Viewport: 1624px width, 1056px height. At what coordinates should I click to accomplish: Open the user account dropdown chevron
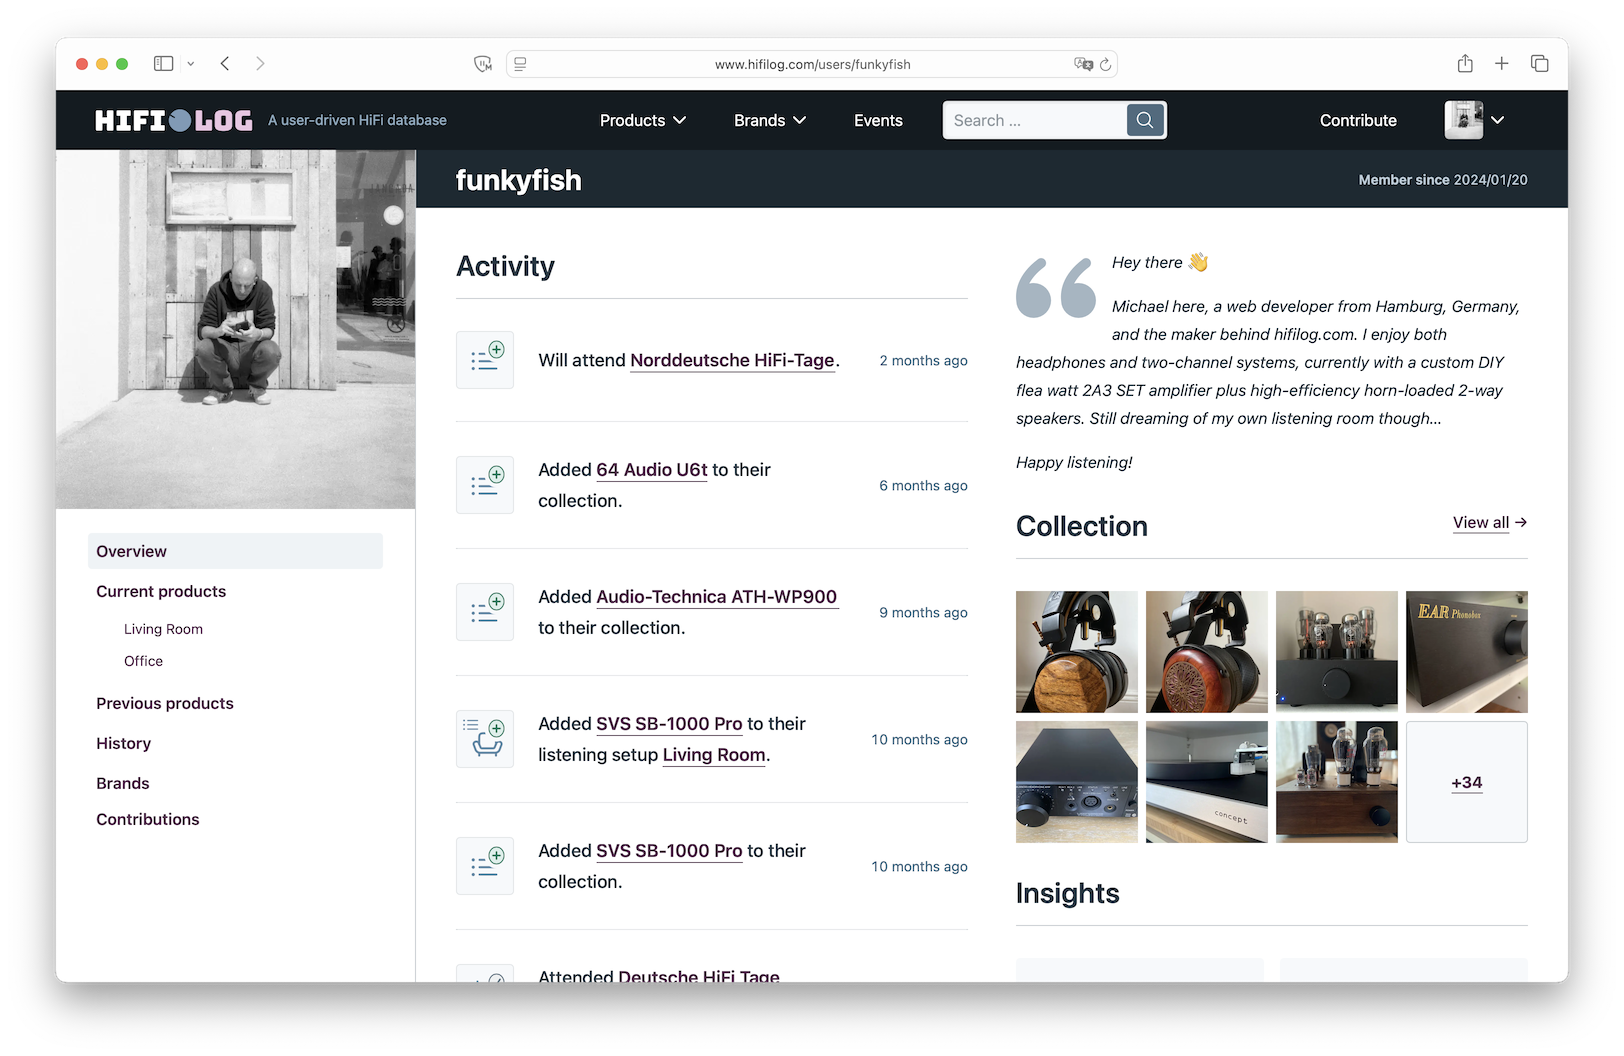coord(1497,120)
